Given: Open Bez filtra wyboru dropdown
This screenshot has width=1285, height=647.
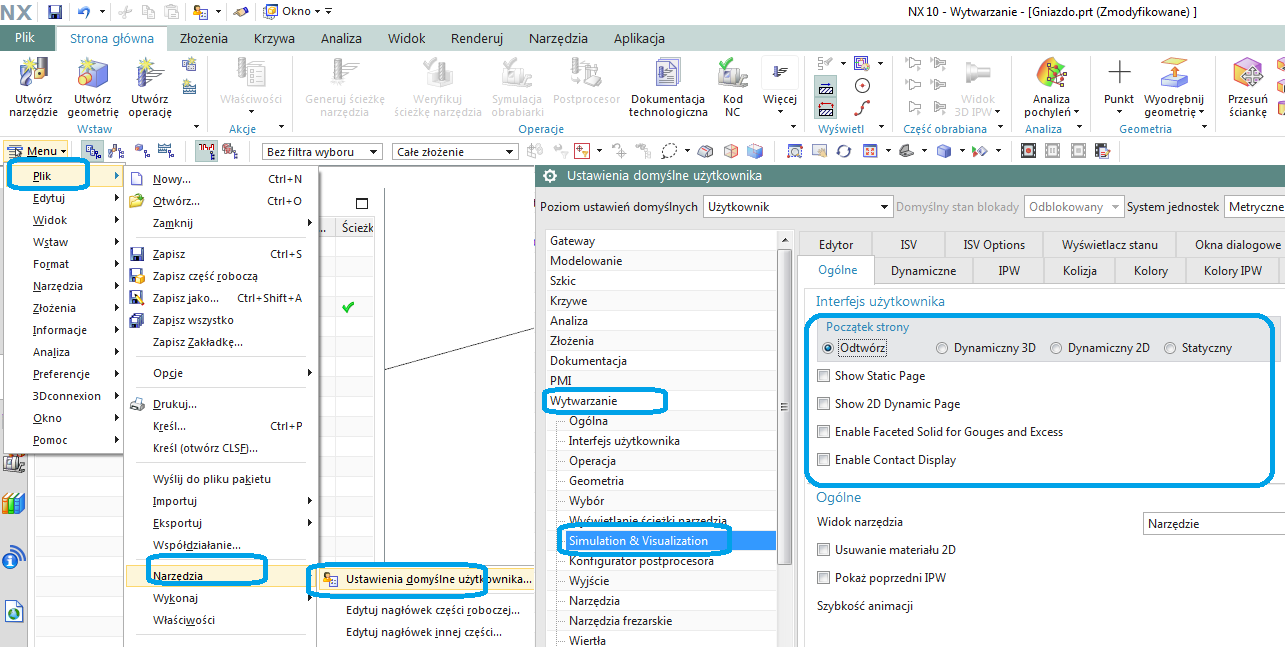Looking at the screenshot, I should pyautogui.click(x=322, y=152).
